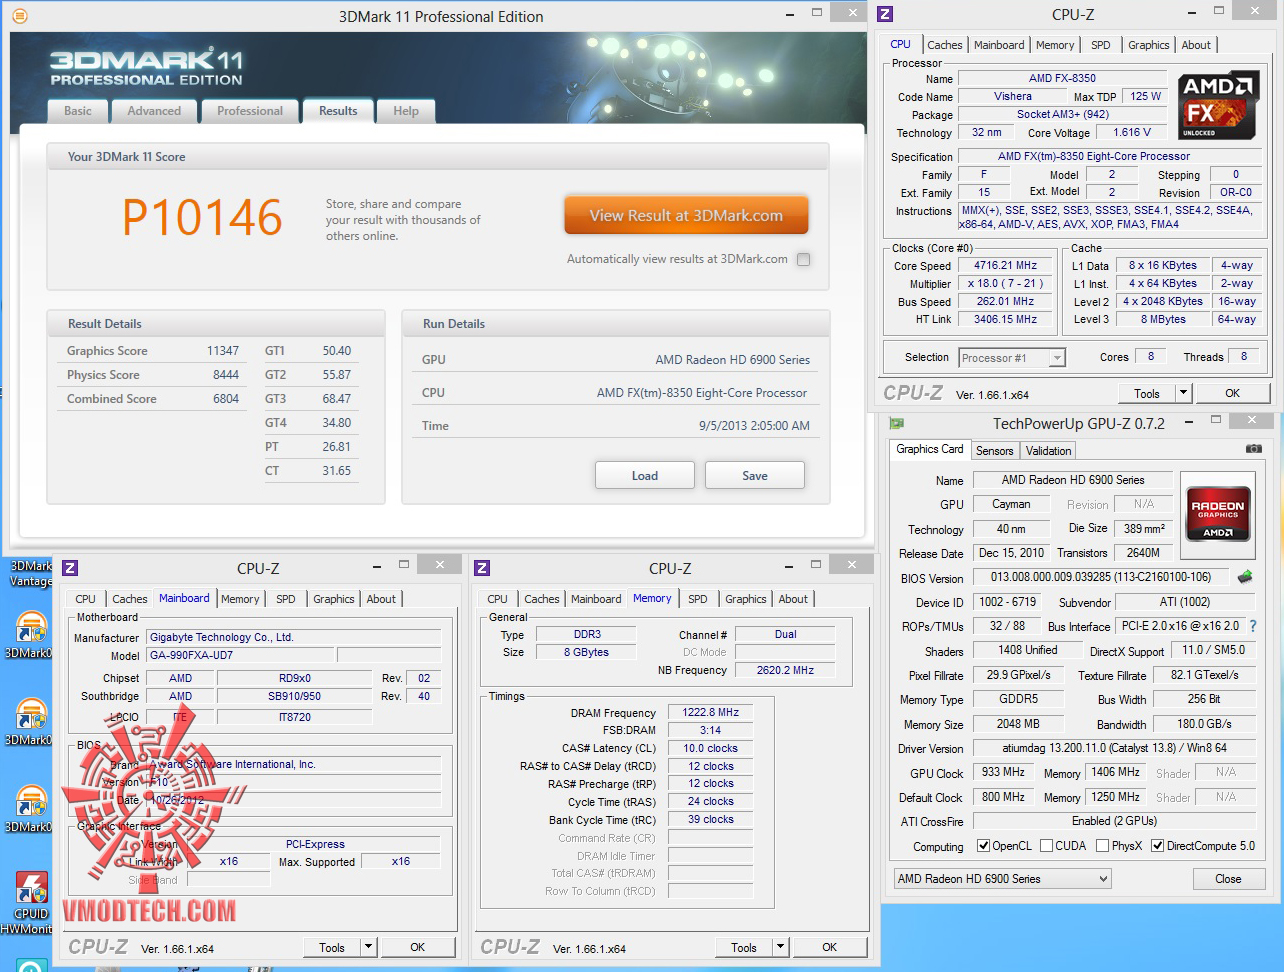The width and height of the screenshot is (1284, 972).
Task: Open the Advanced tab in 3DMark 11
Action: pyautogui.click(x=154, y=111)
